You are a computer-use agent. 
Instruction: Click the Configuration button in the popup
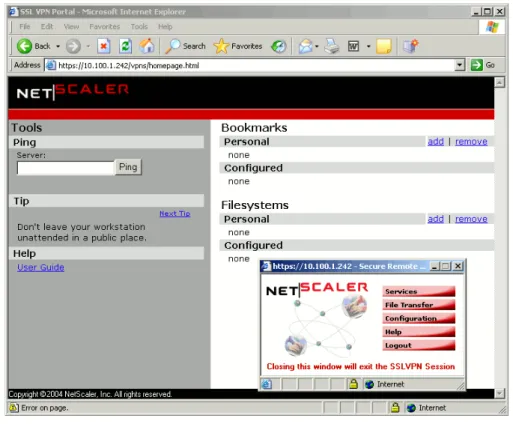point(419,318)
